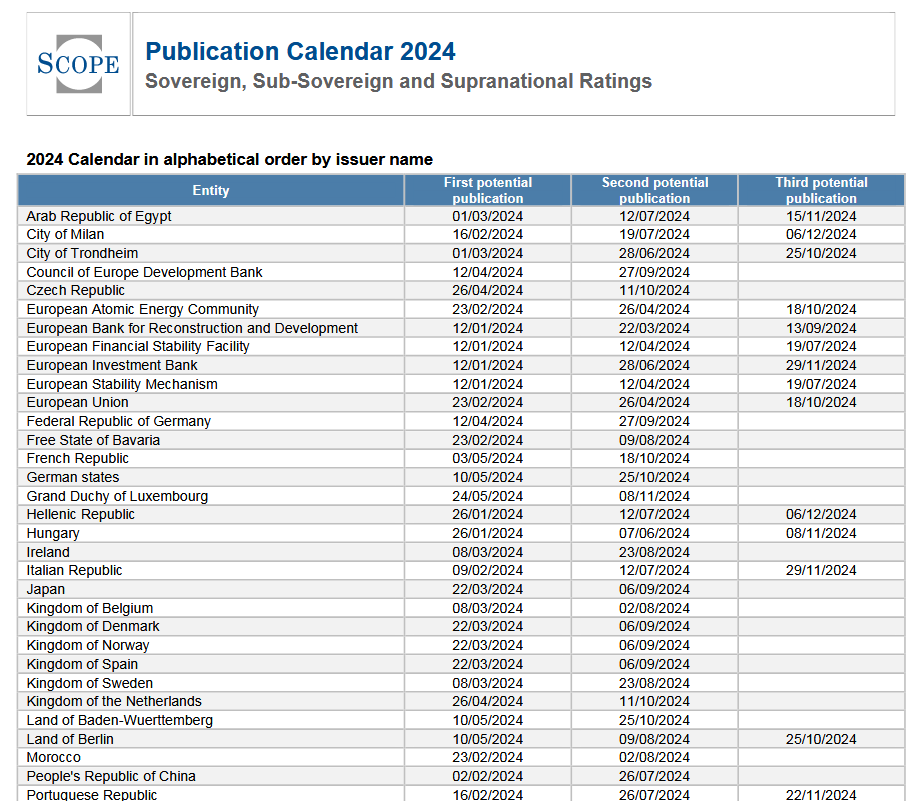This screenshot has width=920, height=801.
Task: Select French Republic's first date 03/05/2024
Action: [x=487, y=458]
